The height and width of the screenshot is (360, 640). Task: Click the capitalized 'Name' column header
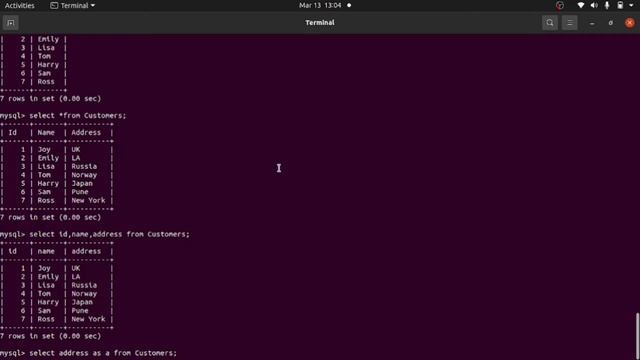tap(46, 133)
